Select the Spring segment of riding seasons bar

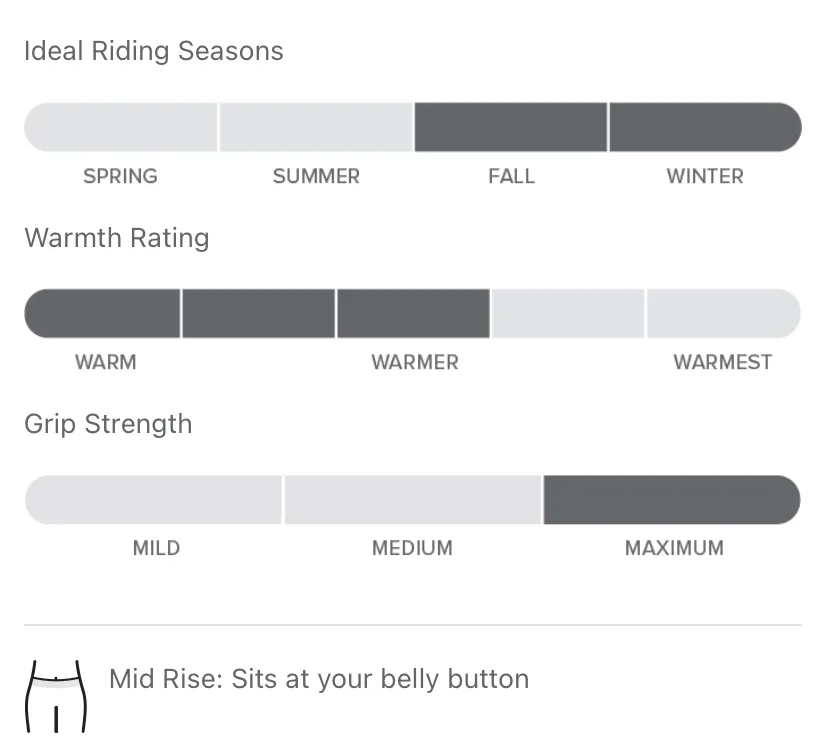[x=121, y=127]
